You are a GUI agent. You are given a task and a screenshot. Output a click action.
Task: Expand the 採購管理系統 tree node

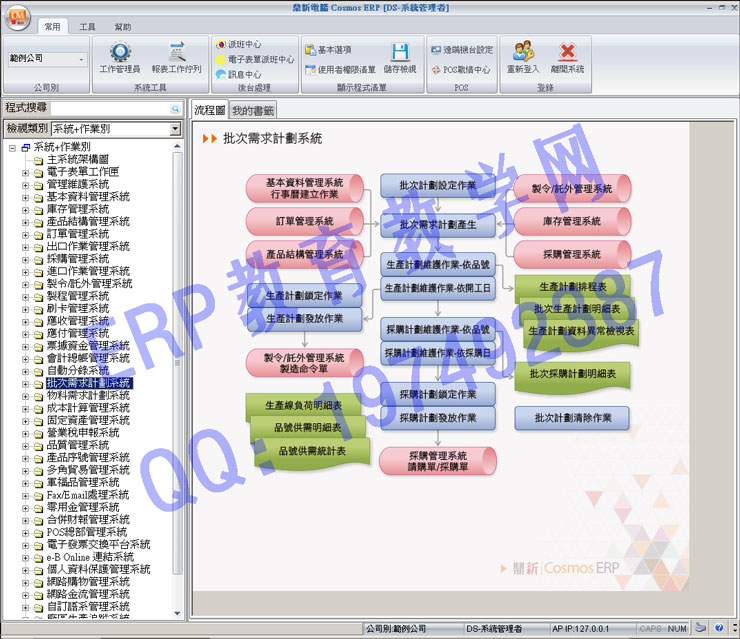tap(25, 260)
